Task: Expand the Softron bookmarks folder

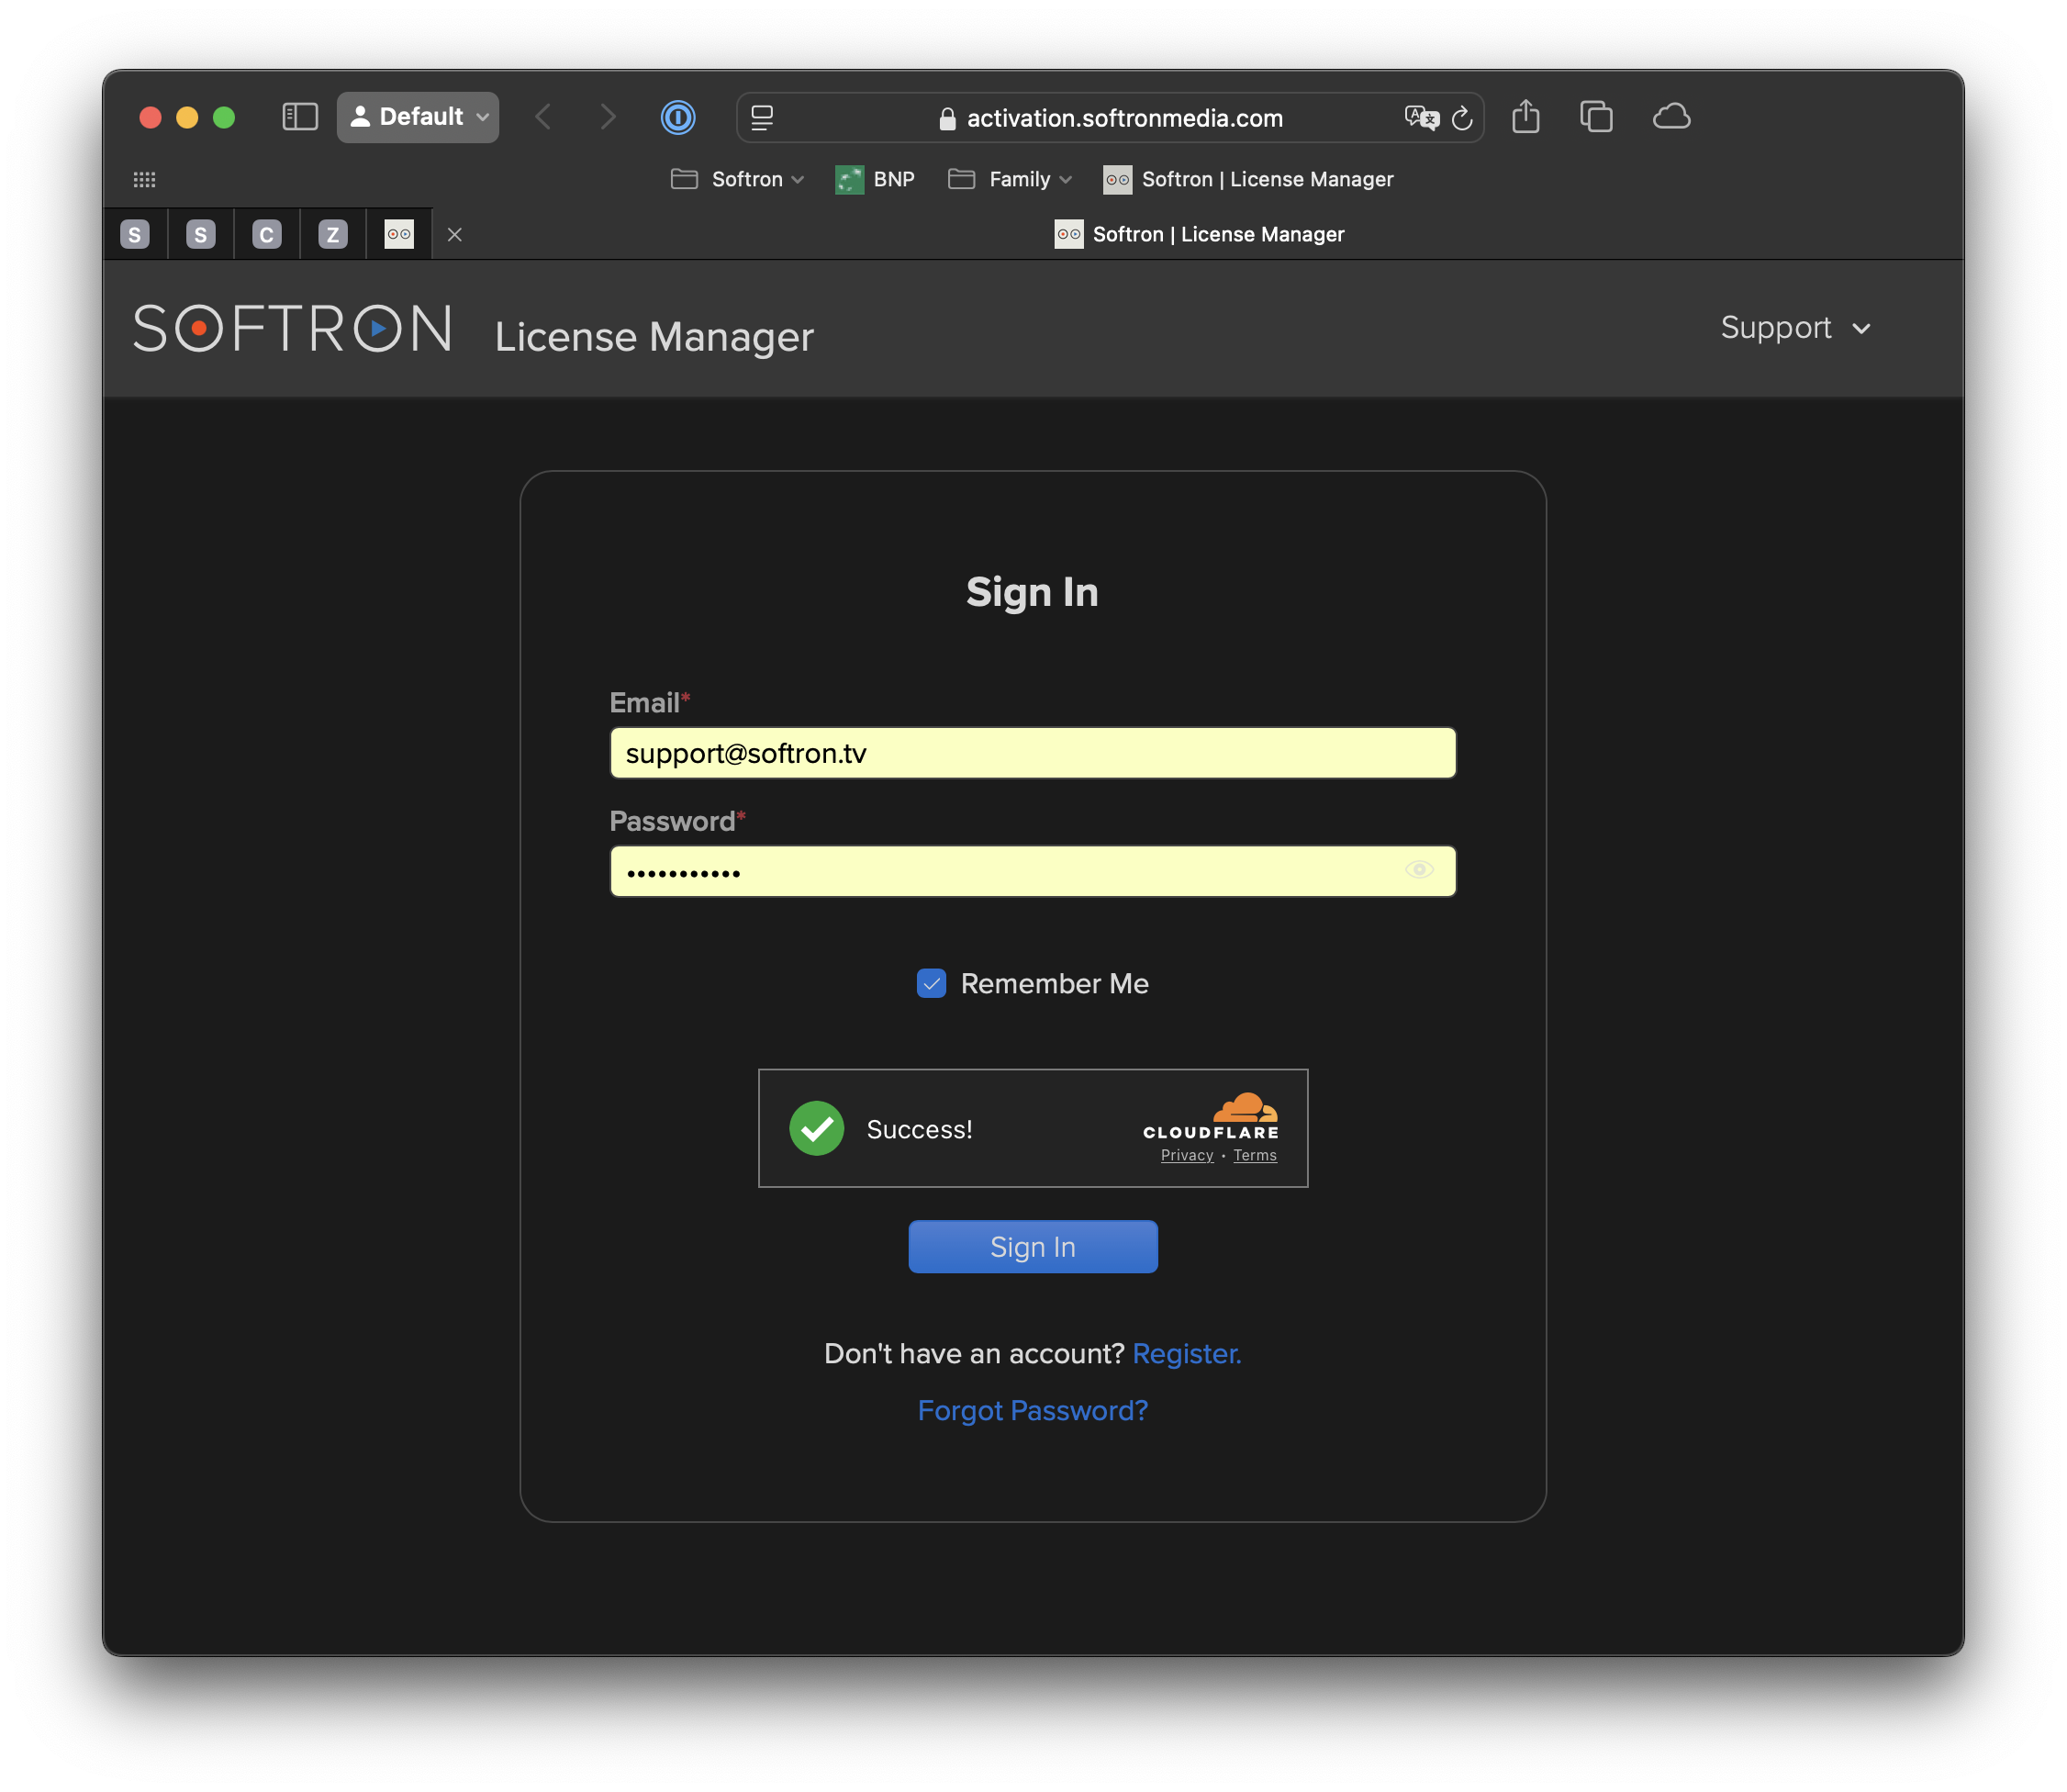Action: [x=737, y=179]
